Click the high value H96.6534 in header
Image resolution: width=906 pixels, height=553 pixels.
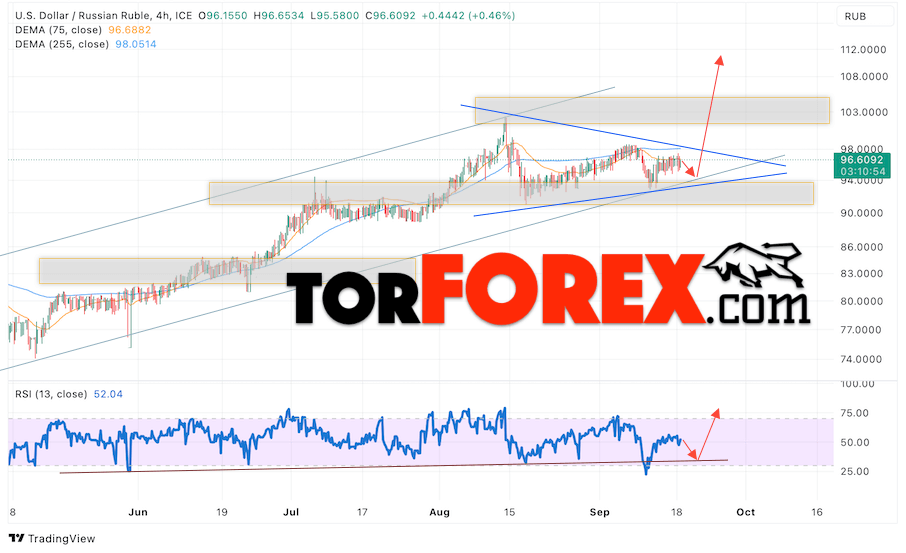279,16
